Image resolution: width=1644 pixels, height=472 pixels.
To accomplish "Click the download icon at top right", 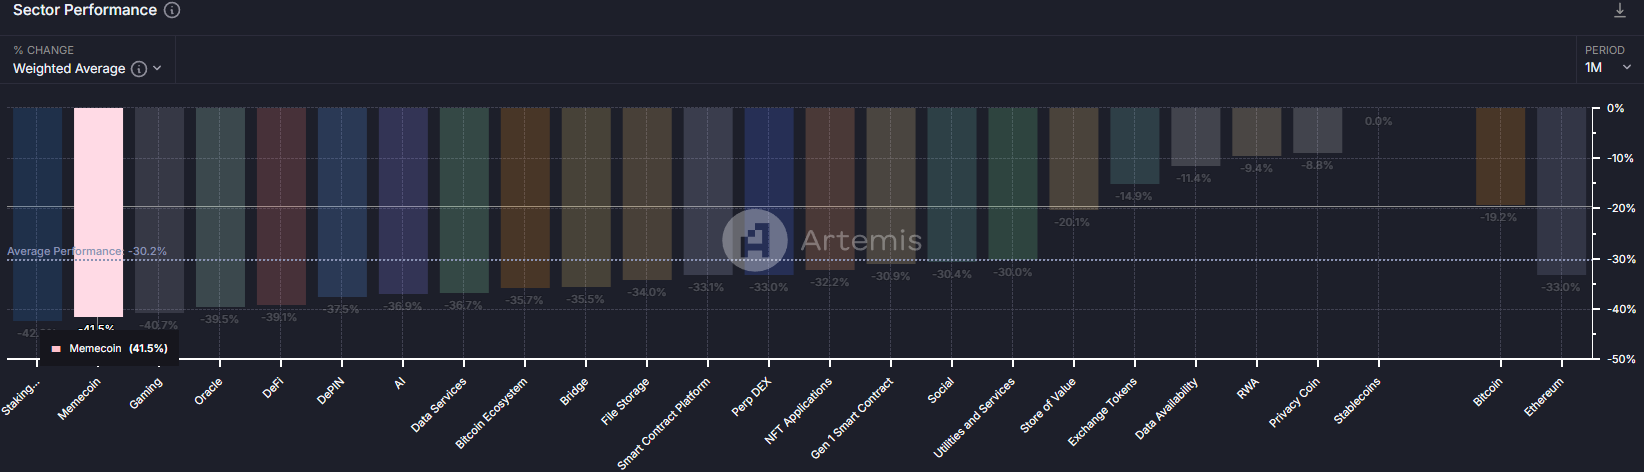I will click(x=1619, y=11).
